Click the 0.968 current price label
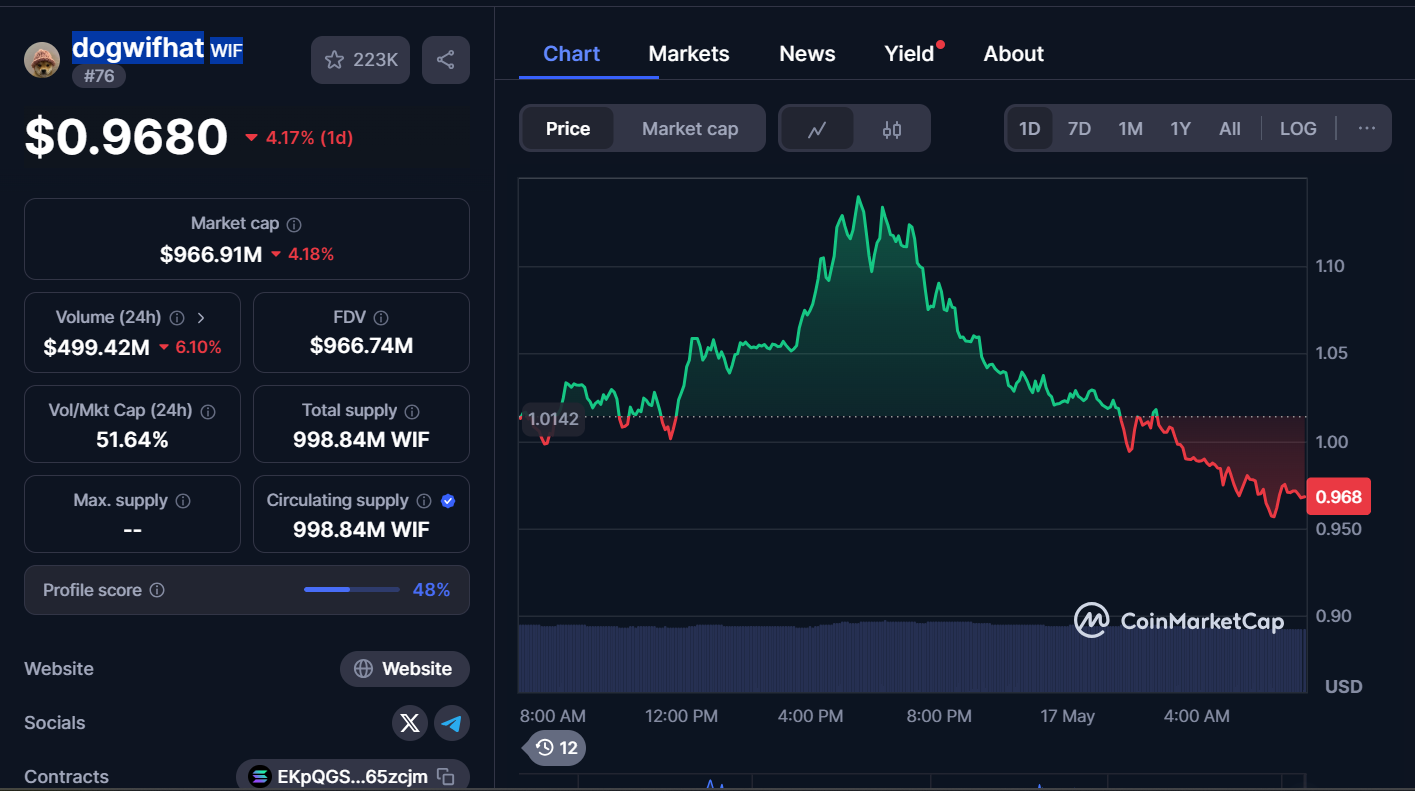Image resolution: width=1415 pixels, height=791 pixels. (x=1338, y=497)
